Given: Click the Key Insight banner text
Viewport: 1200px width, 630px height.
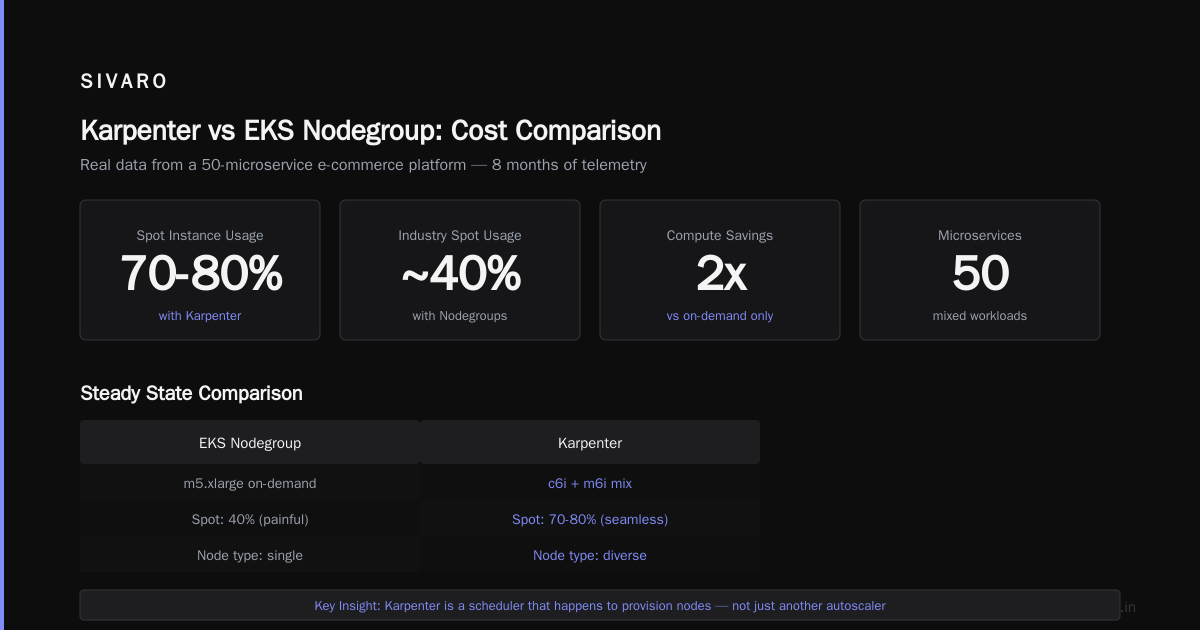Looking at the screenshot, I should coord(600,606).
